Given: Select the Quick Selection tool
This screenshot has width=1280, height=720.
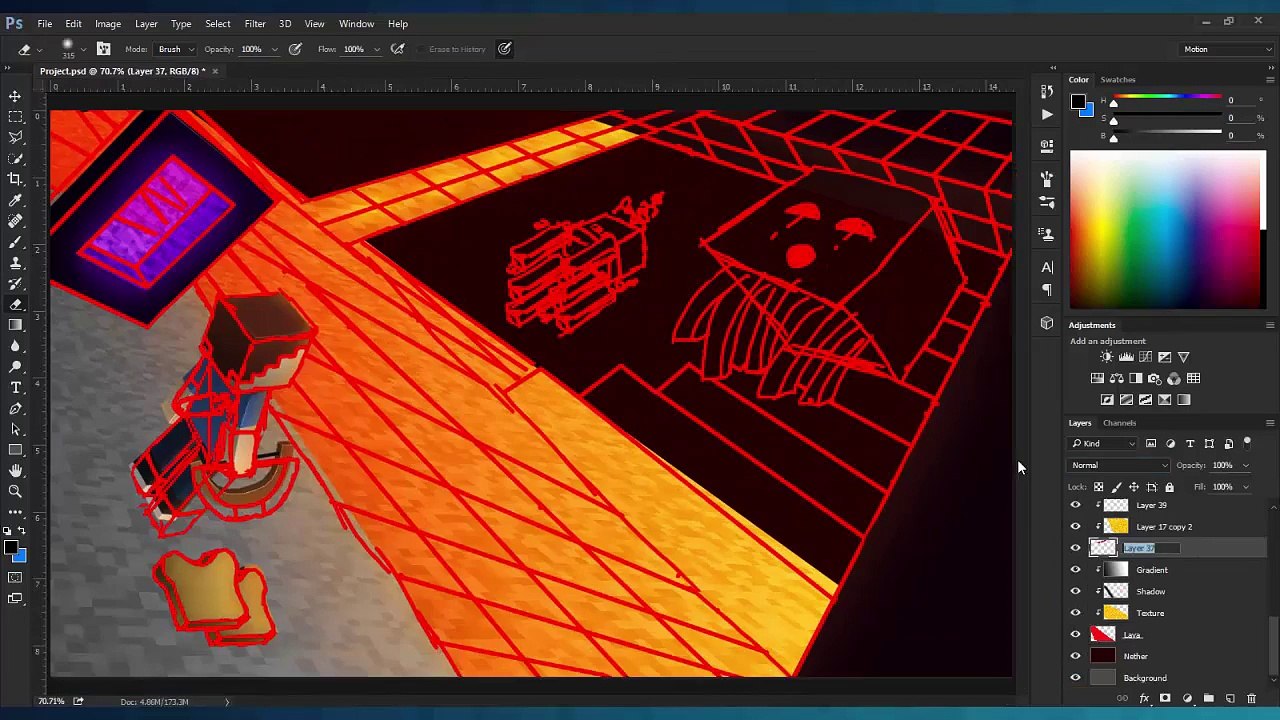Looking at the screenshot, I should [x=15, y=158].
